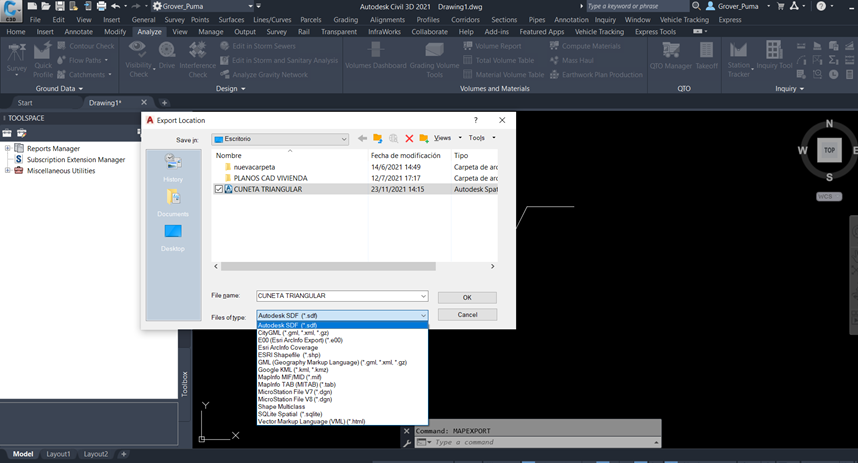Click the red Delete X icon in dialog toolbar

pos(409,138)
